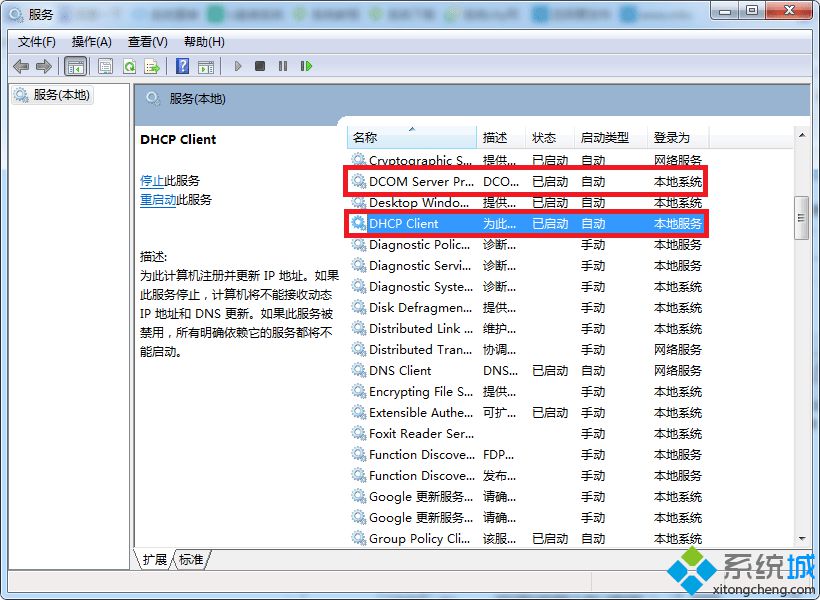Select the DNS Client service entry
Image resolution: width=820 pixels, height=600 pixels.
tap(400, 371)
